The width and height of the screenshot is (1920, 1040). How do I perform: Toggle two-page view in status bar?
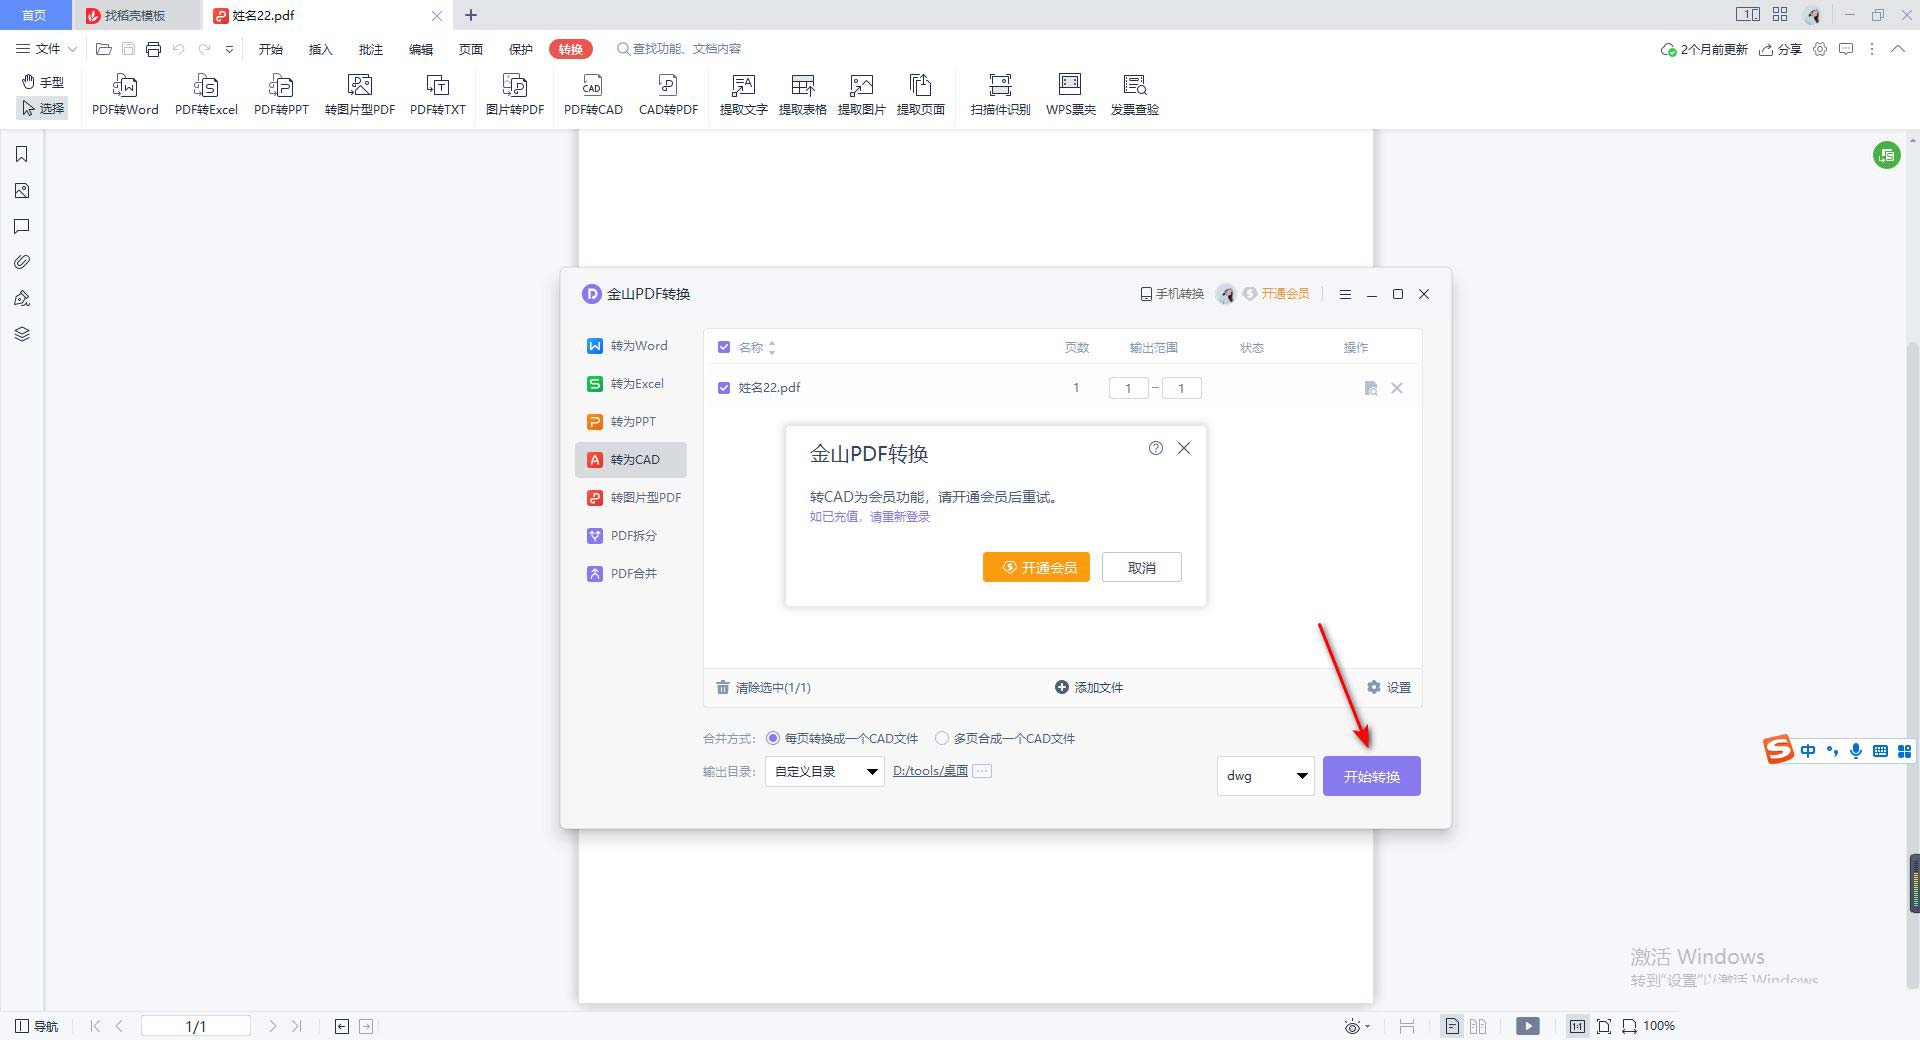(x=1478, y=1026)
